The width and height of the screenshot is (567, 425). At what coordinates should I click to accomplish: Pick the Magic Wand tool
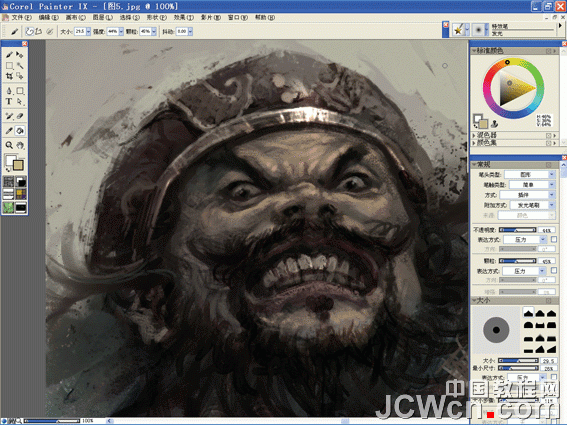[20, 65]
